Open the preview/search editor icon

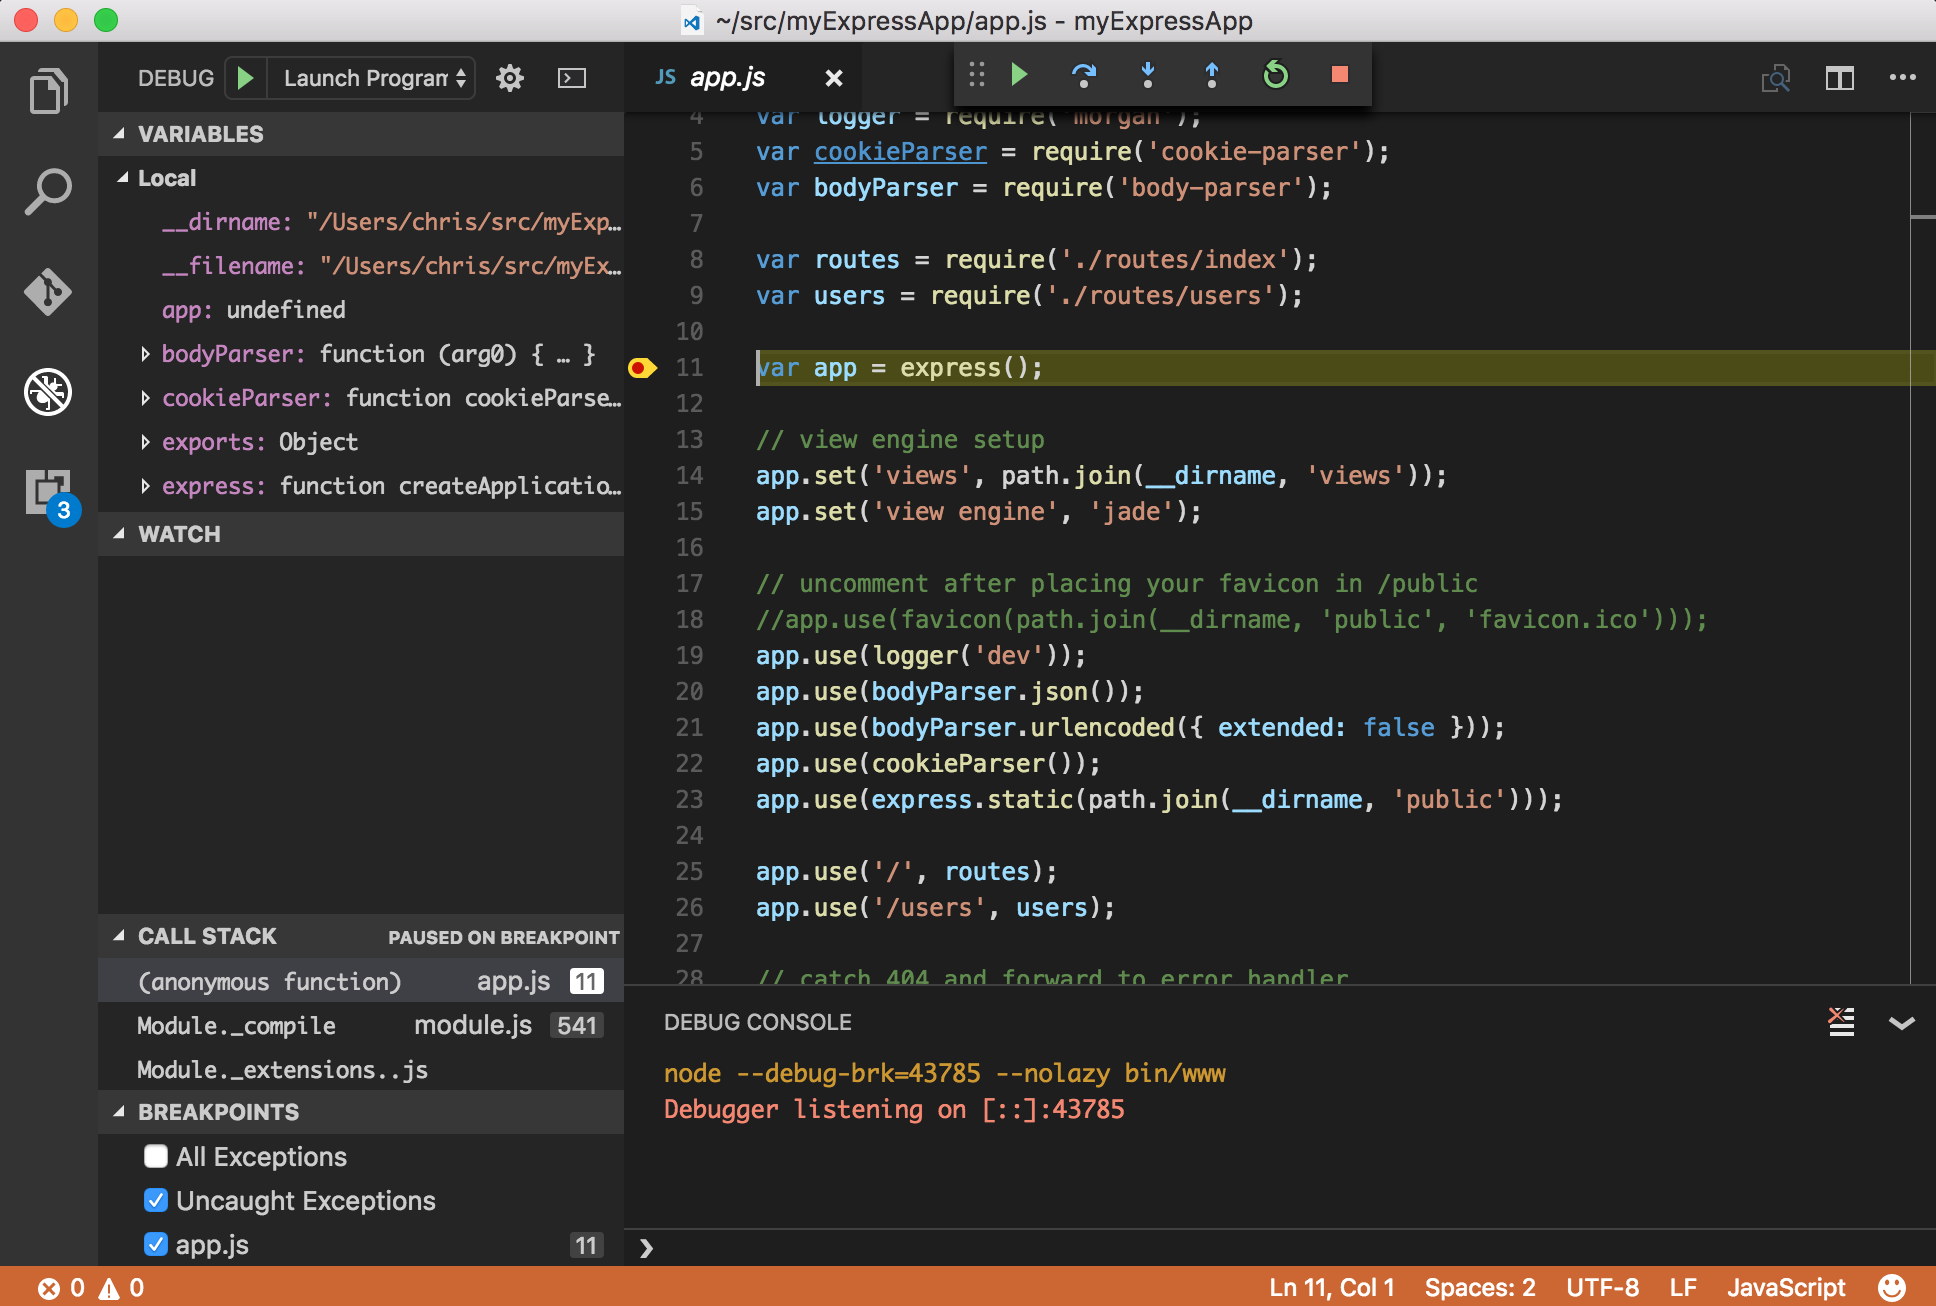(1776, 78)
